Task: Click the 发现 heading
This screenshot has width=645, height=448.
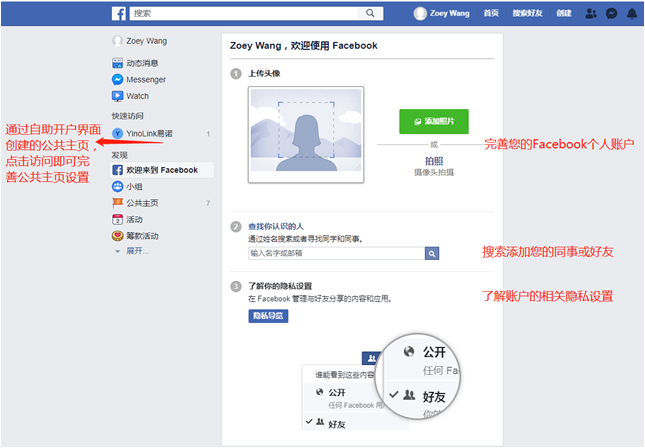Action: tap(119, 155)
